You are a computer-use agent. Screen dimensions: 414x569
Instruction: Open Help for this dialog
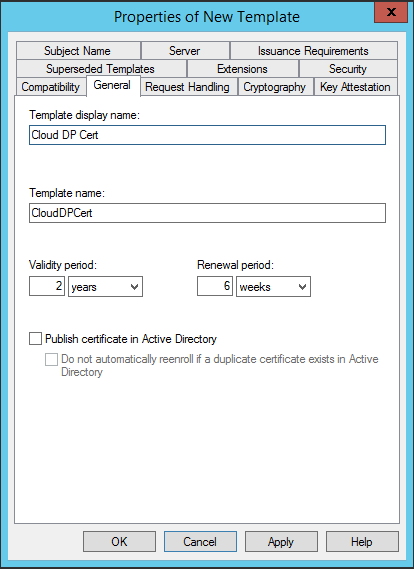coord(362,541)
